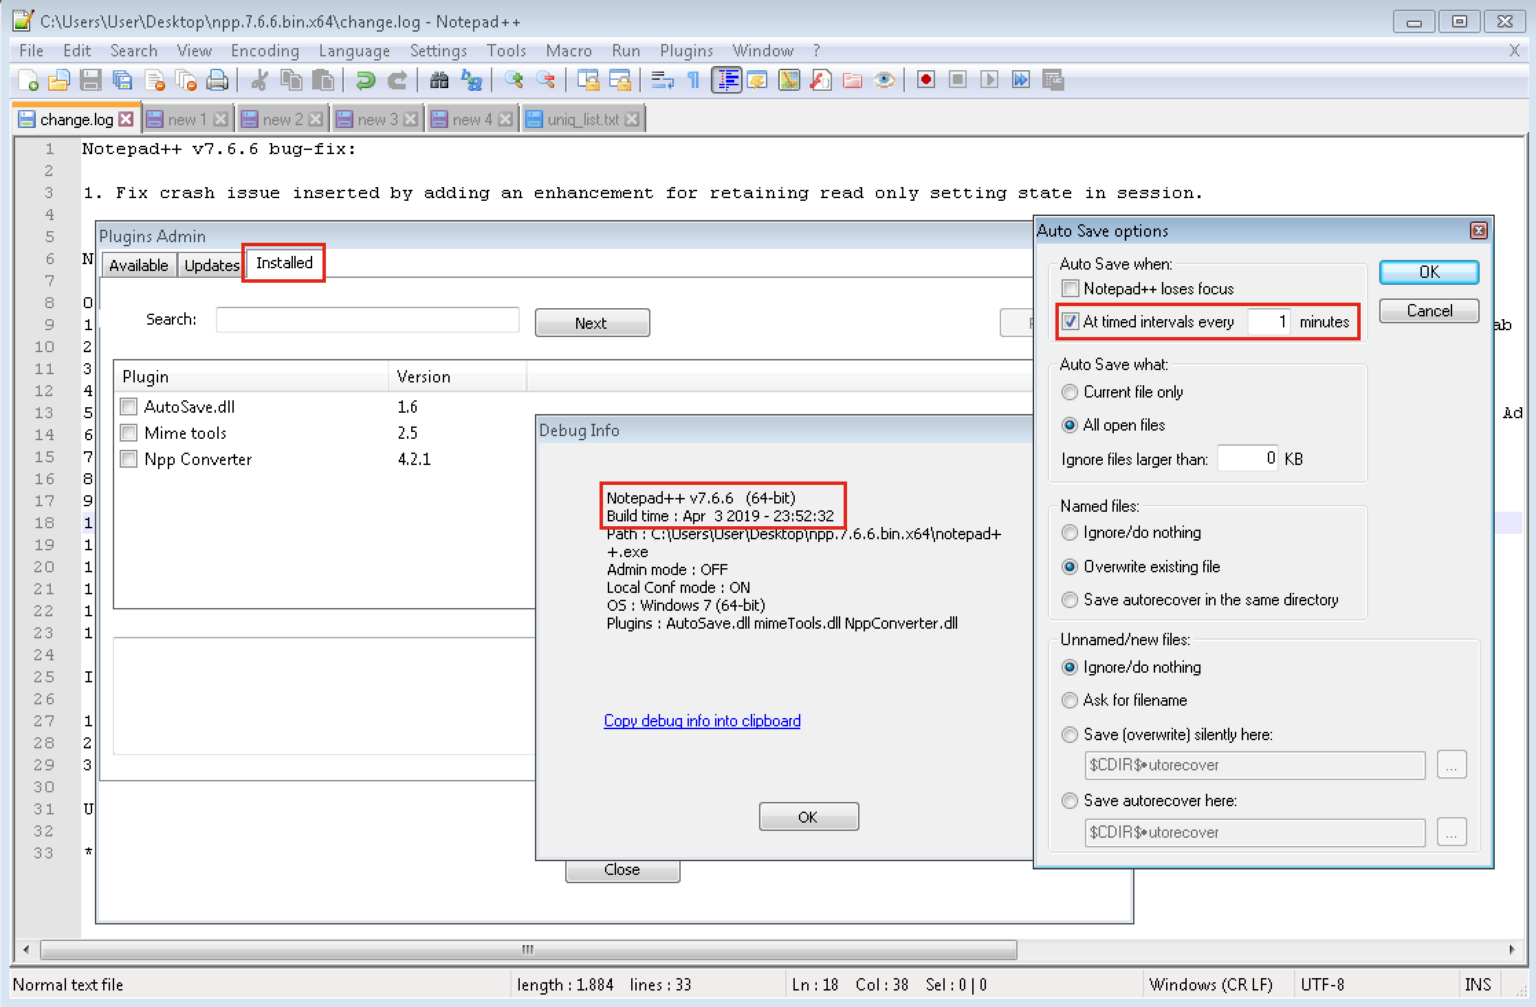Click the Next button beside Search
The image size is (1536, 1007).
[x=592, y=323]
